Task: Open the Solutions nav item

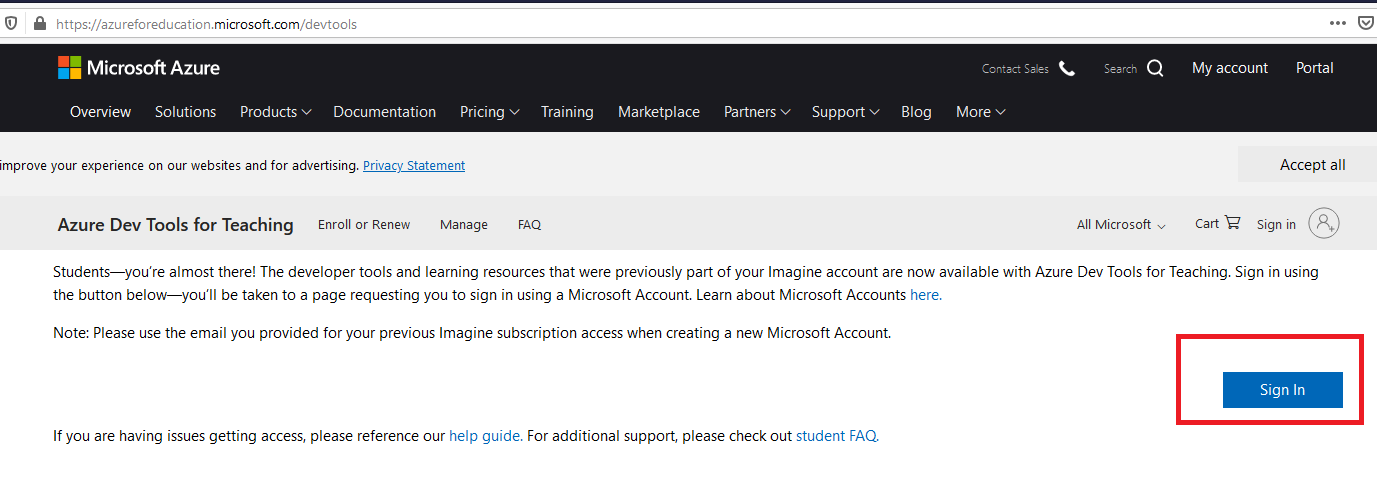Action: pos(185,112)
